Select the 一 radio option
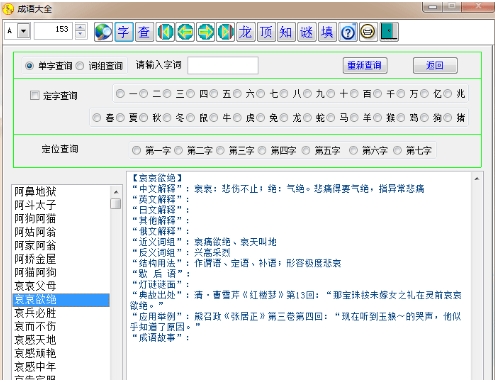Viewport: 495px width, 382px height. (x=120, y=94)
